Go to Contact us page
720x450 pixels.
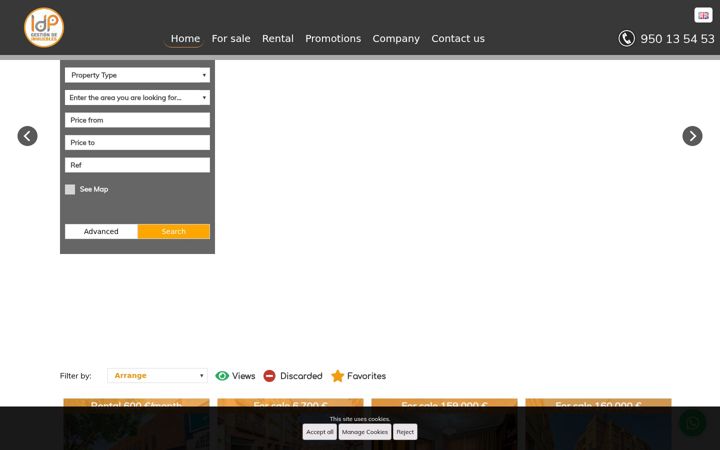(x=458, y=39)
